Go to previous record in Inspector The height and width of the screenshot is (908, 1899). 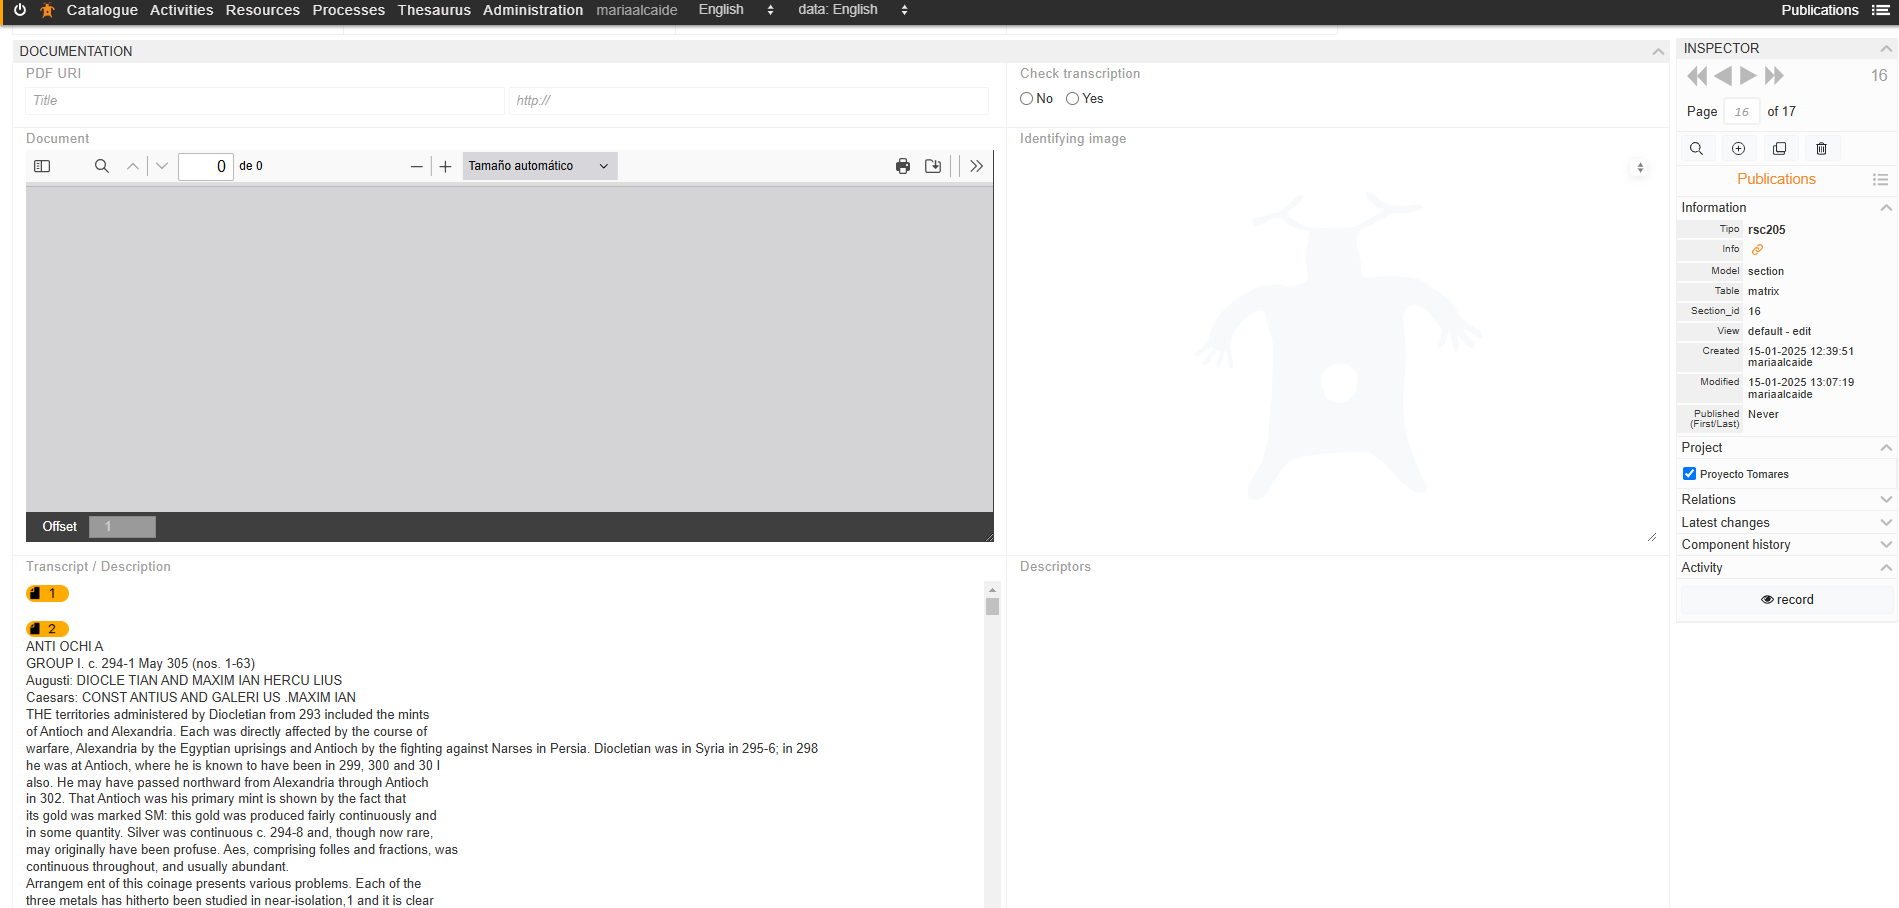[x=1723, y=76]
